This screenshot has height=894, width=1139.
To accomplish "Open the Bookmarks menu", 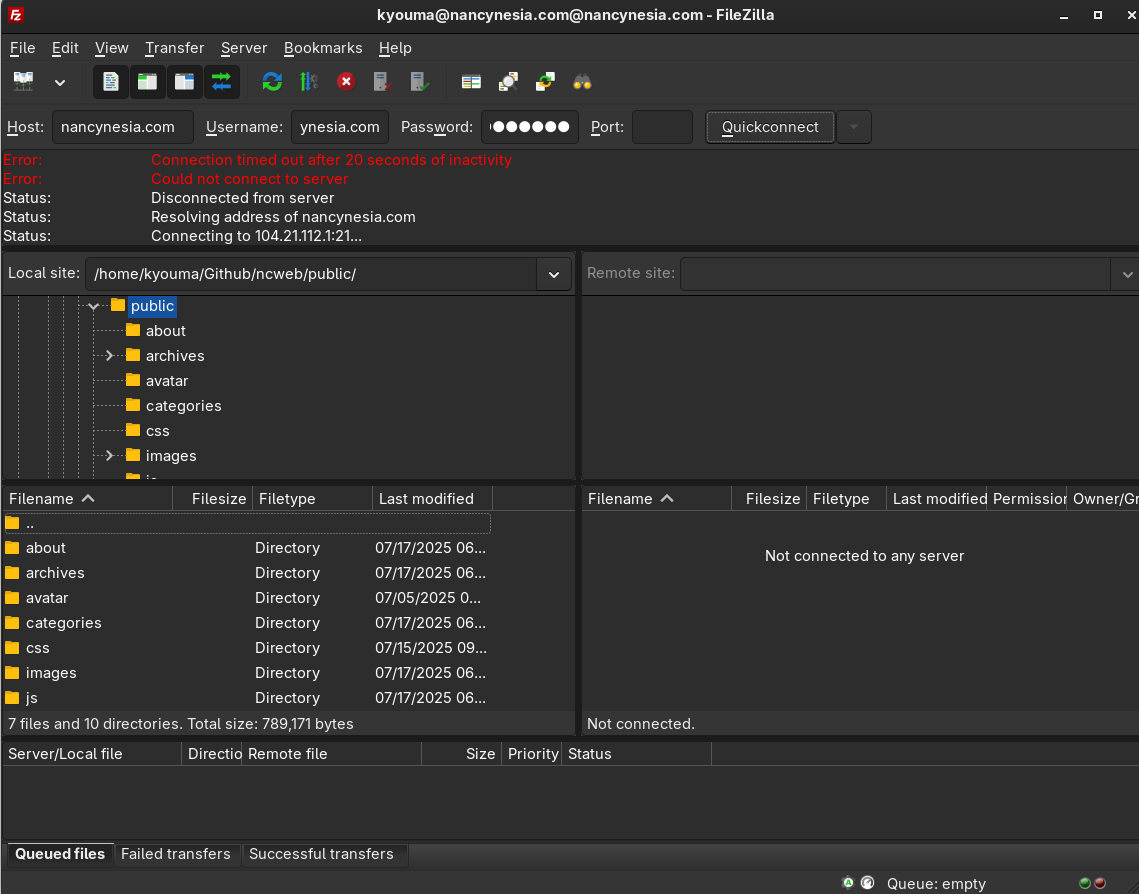I will [323, 48].
